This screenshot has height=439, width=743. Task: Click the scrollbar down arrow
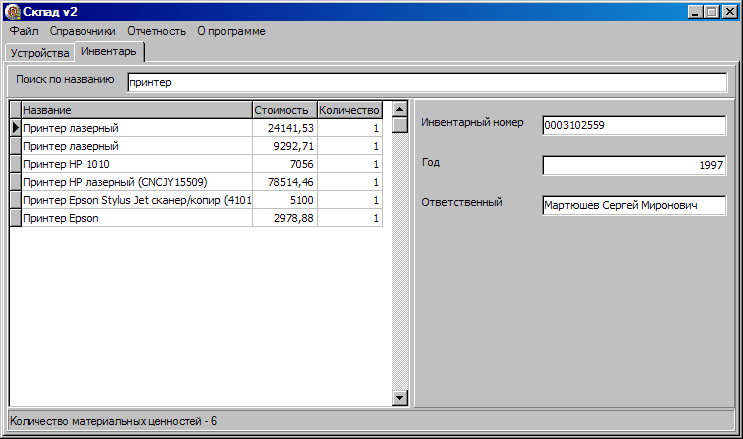(x=400, y=398)
